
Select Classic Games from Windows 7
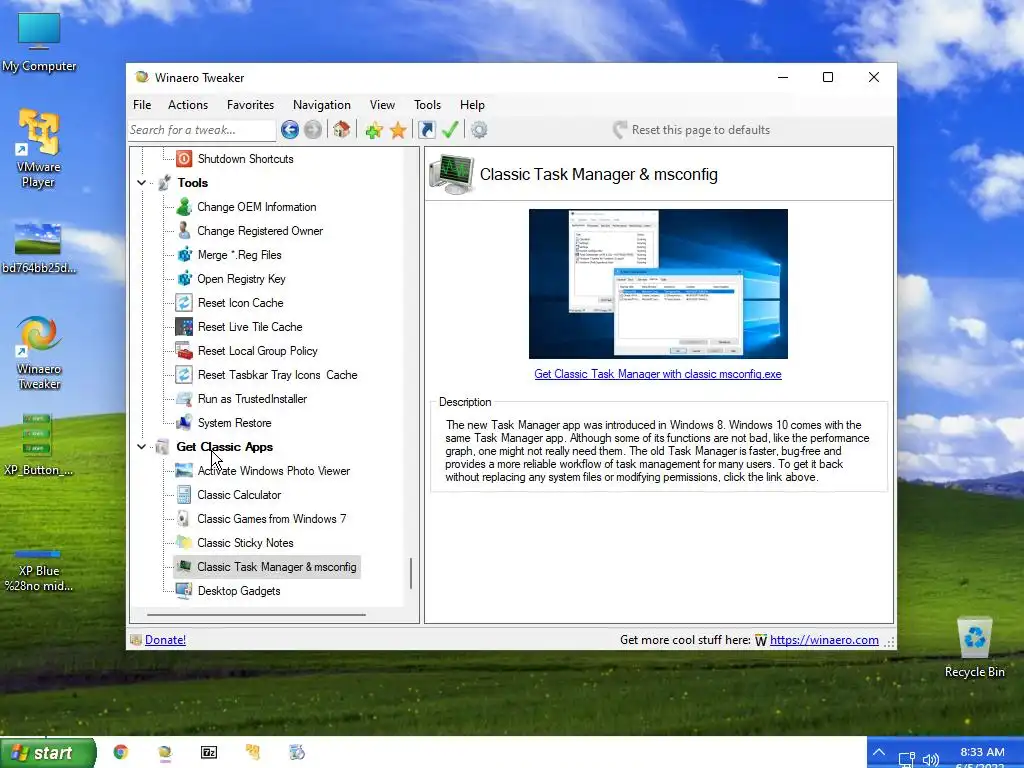click(272, 519)
